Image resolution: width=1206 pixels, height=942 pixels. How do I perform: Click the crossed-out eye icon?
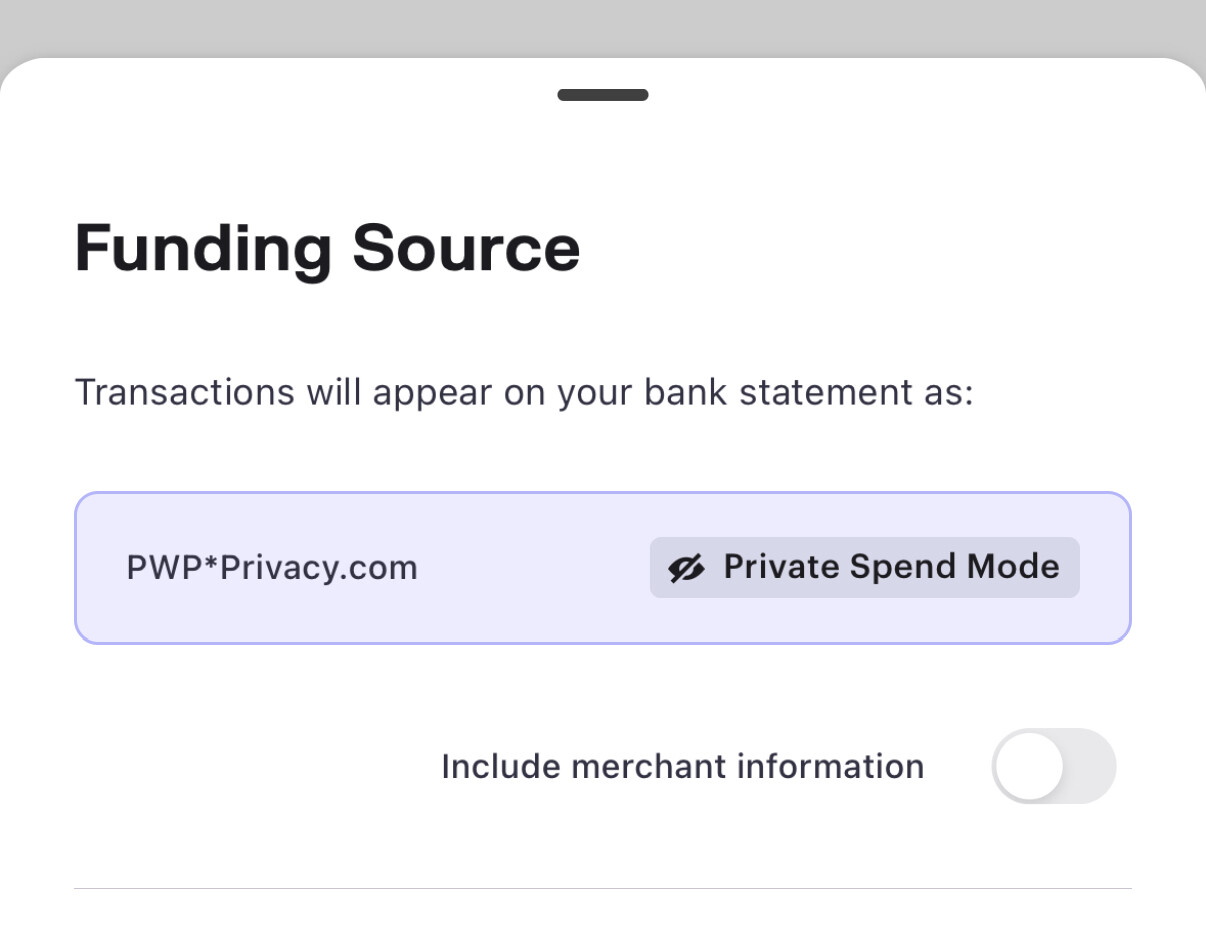[686, 568]
